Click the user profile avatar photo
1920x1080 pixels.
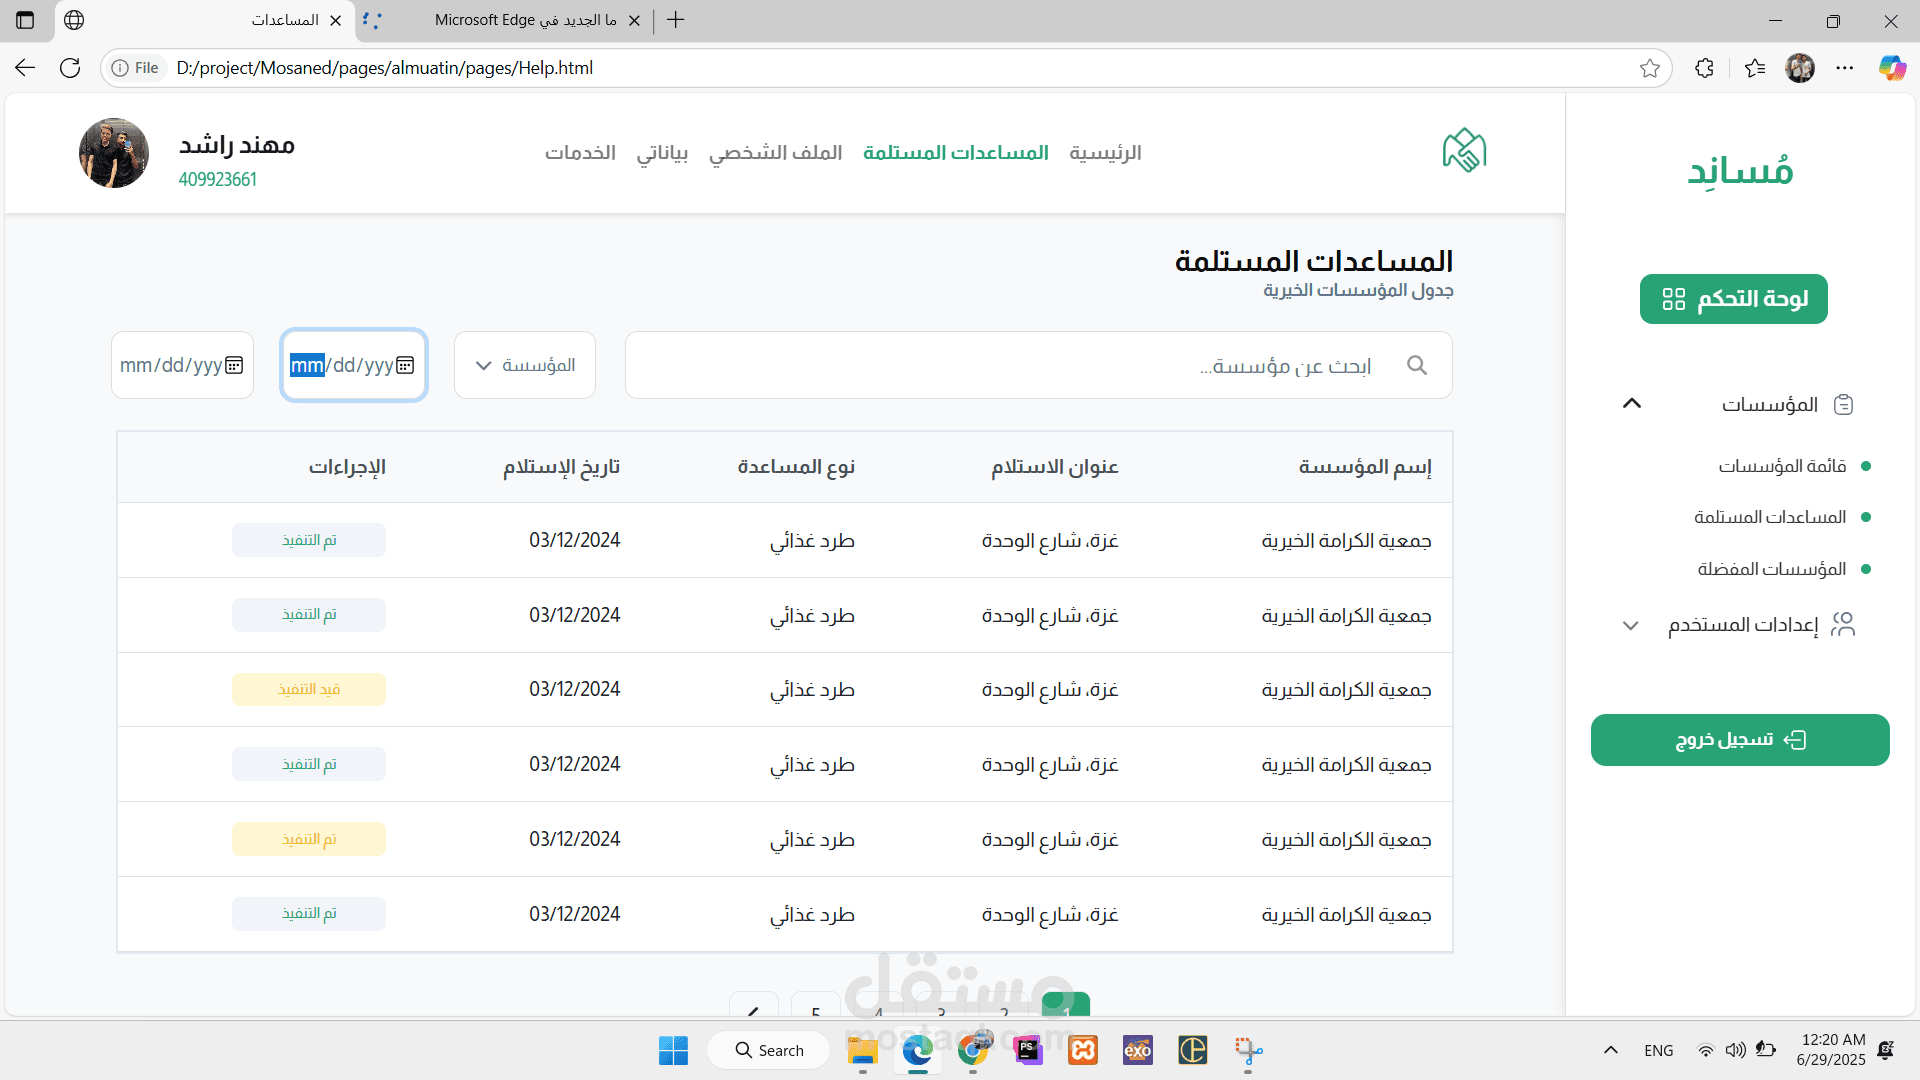click(114, 153)
